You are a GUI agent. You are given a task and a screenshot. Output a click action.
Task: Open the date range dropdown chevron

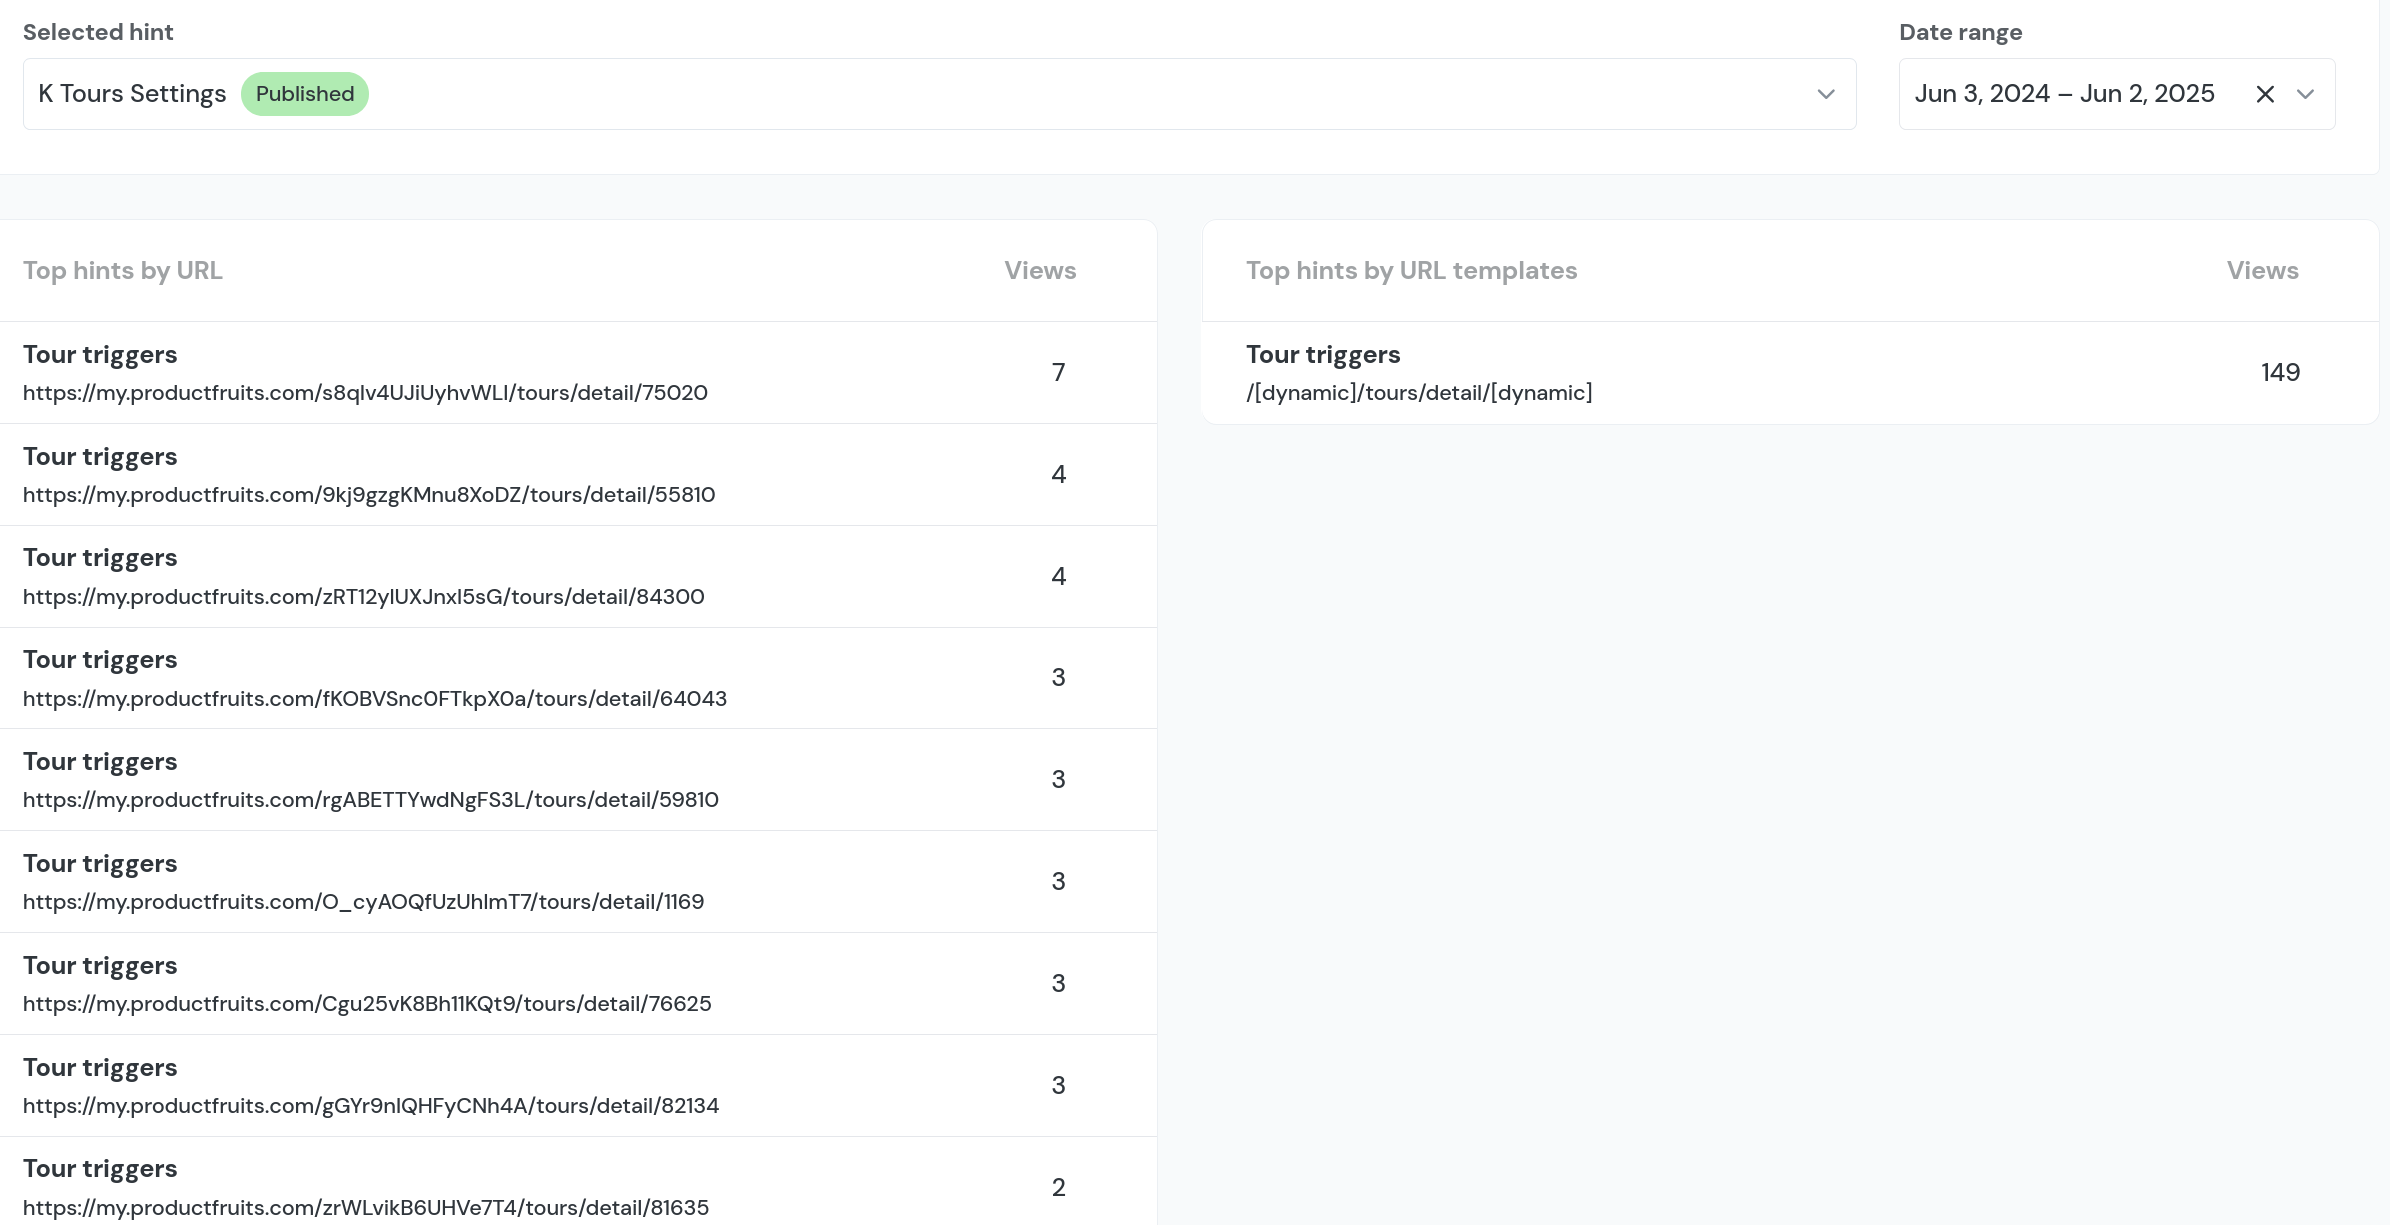(x=2306, y=94)
